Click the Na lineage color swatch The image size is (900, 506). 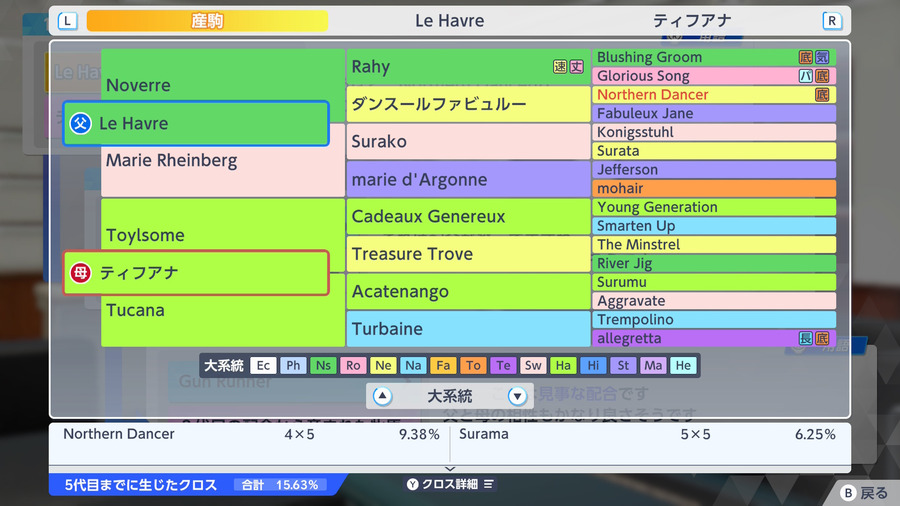pos(413,365)
